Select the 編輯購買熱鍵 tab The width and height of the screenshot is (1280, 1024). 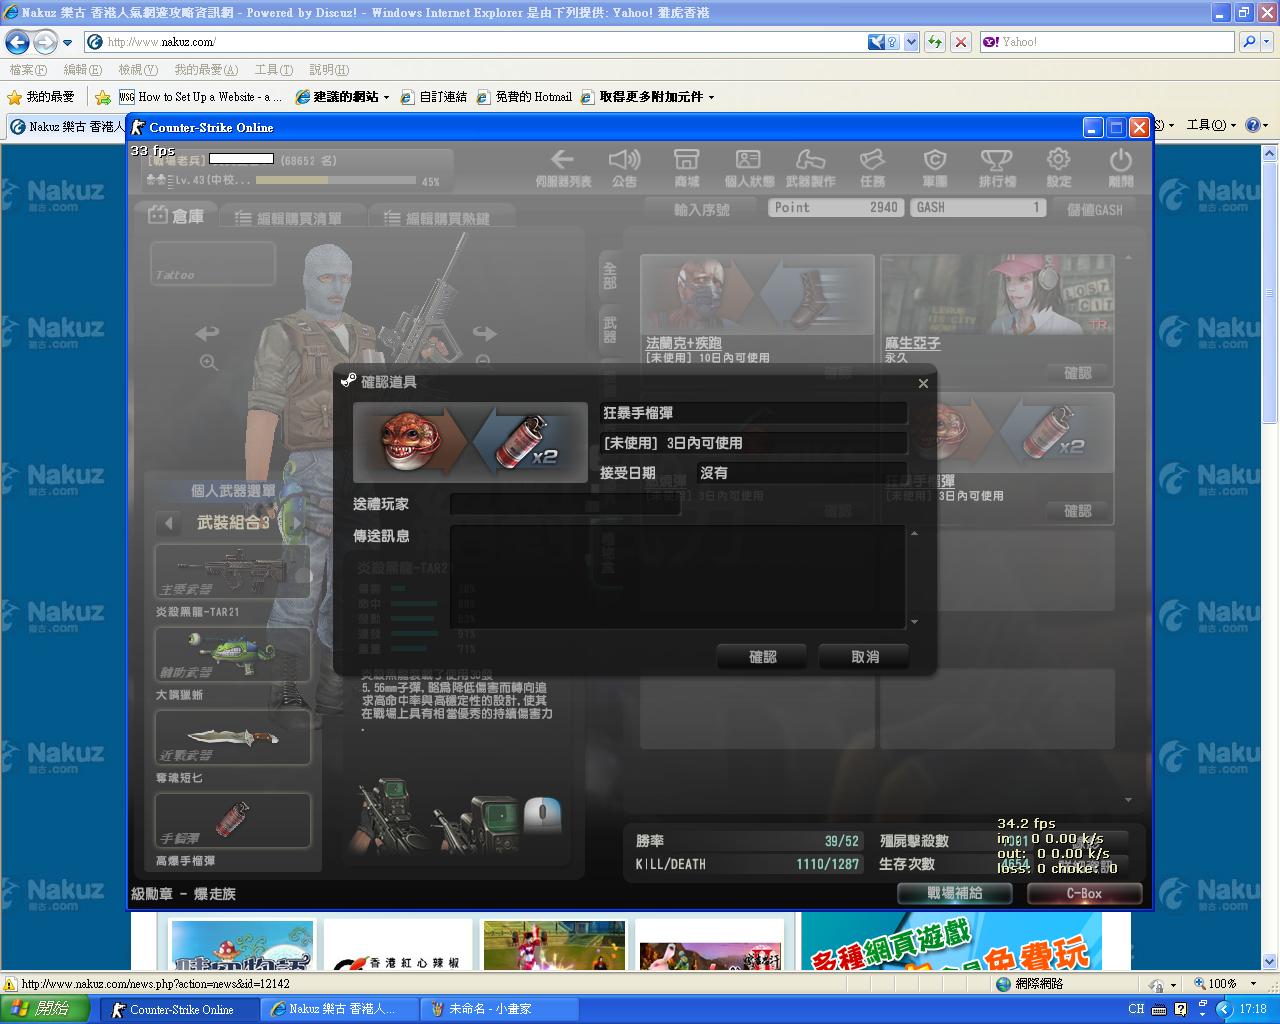[x=440, y=218]
